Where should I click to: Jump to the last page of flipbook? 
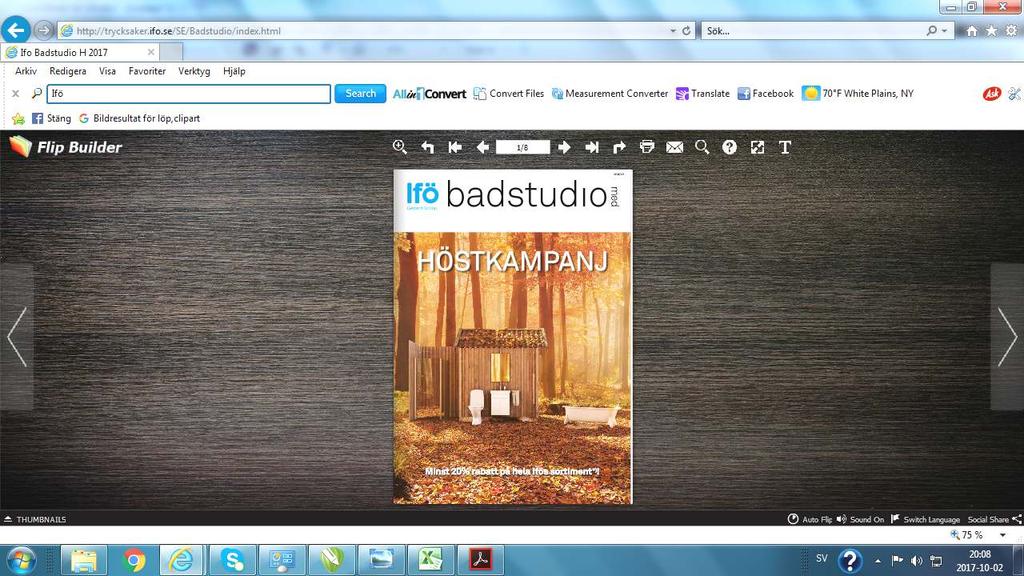[592, 147]
